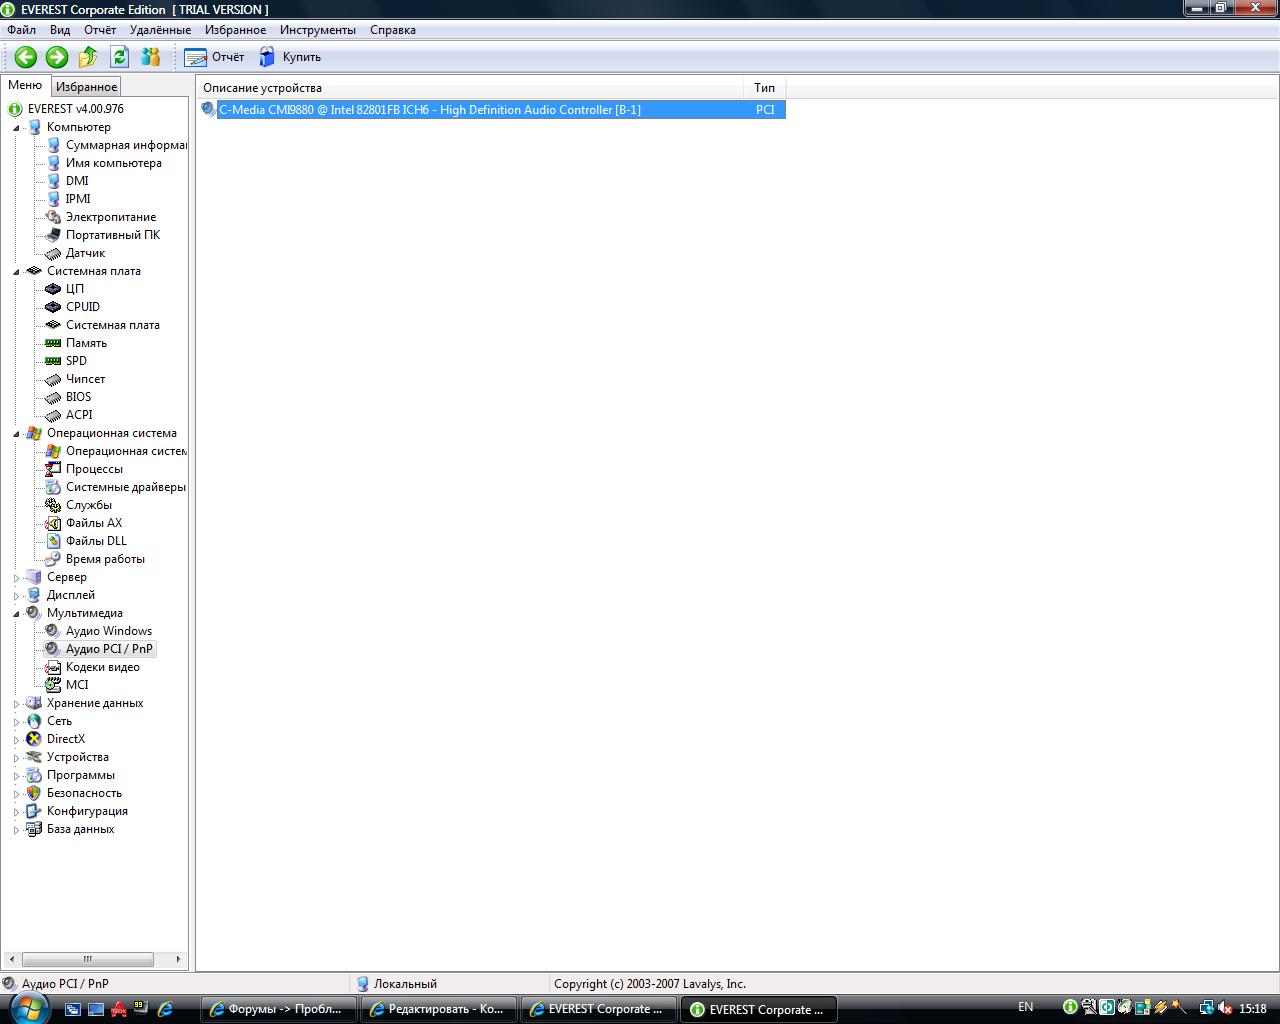
Task: Click Локальный in the status bar
Action: click(405, 984)
